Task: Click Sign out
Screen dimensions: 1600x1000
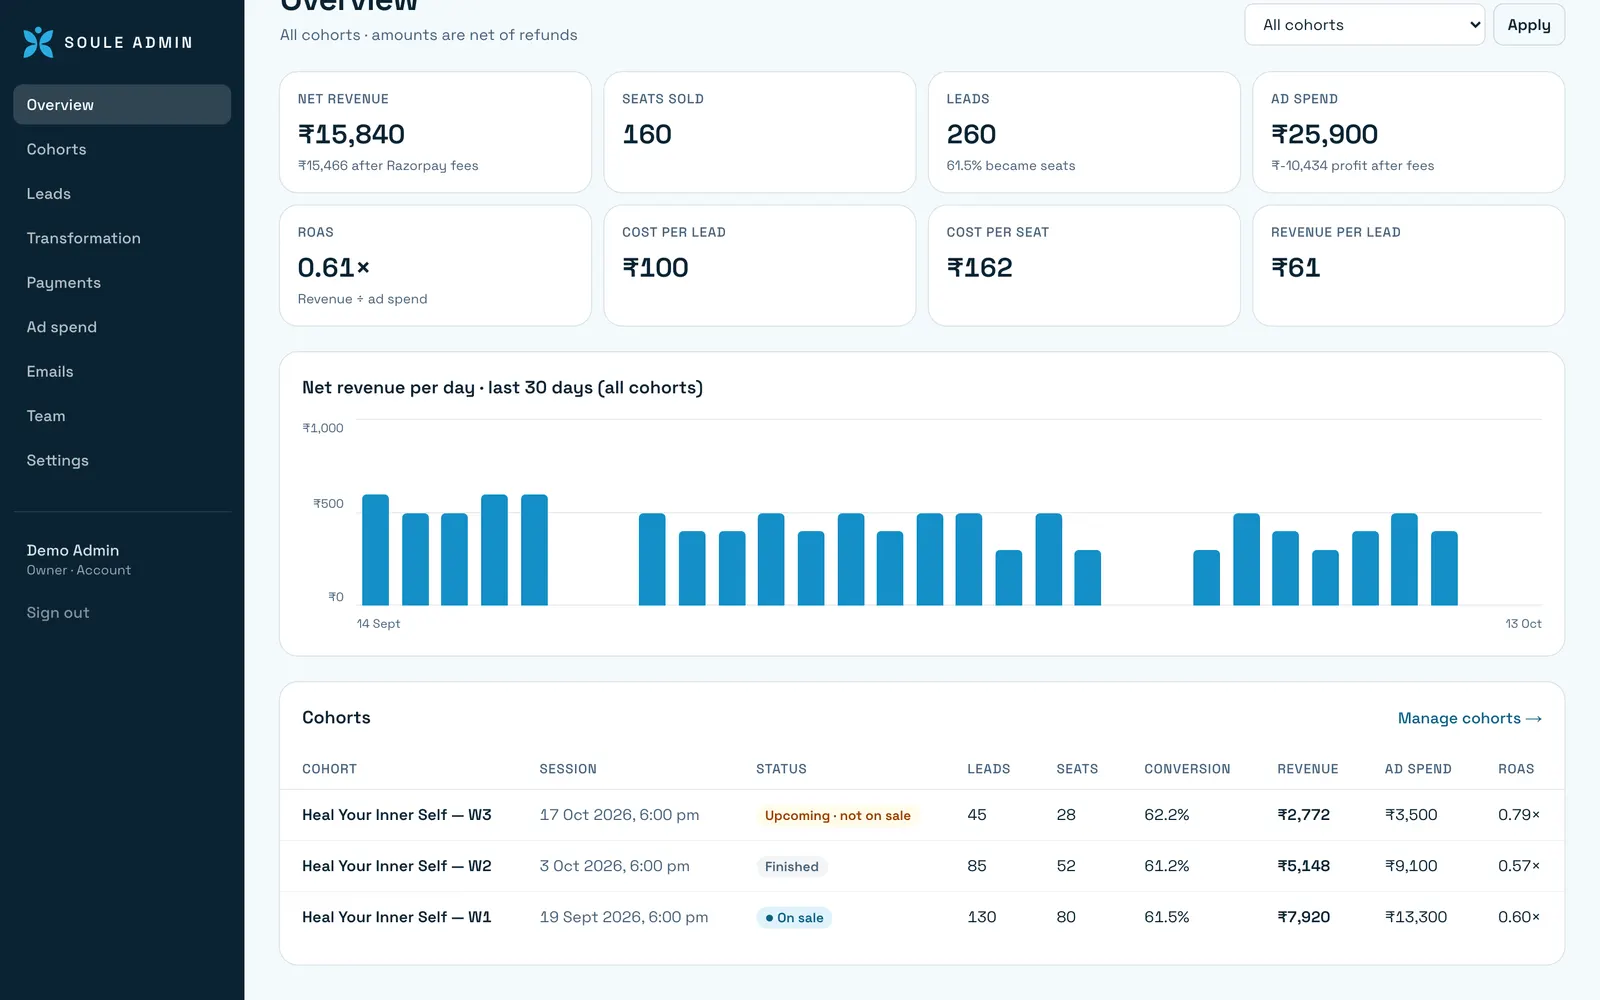Action: tap(58, 613)
